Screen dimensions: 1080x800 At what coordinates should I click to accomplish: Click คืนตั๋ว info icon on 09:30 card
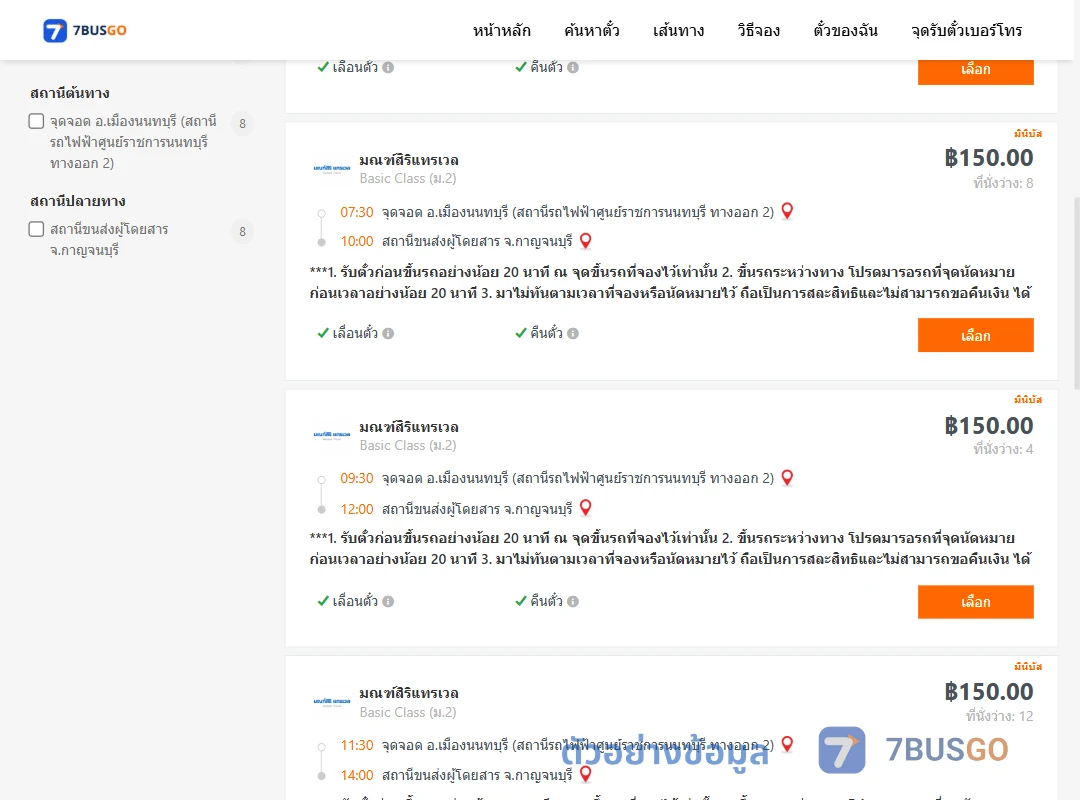[573, 602]
